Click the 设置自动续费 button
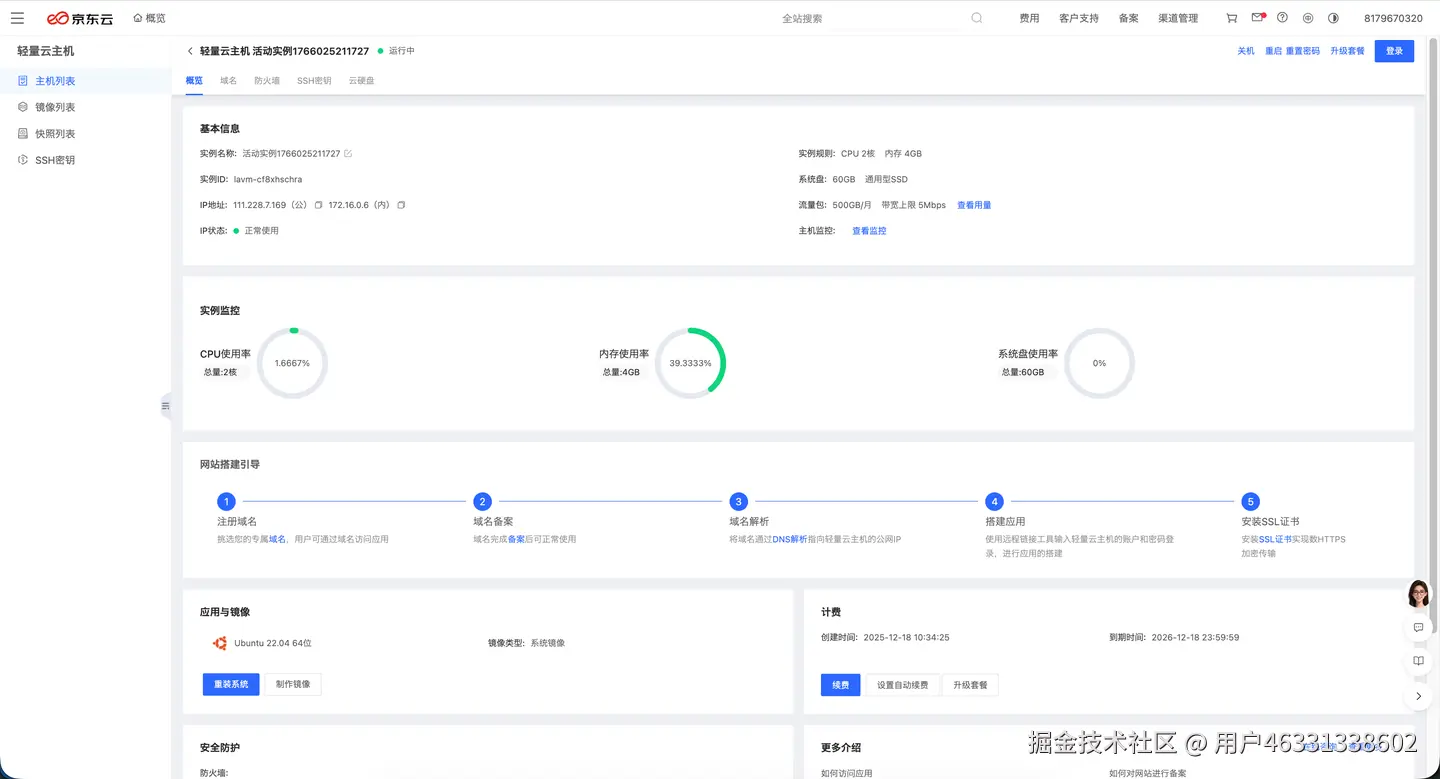 coord(902,686)
